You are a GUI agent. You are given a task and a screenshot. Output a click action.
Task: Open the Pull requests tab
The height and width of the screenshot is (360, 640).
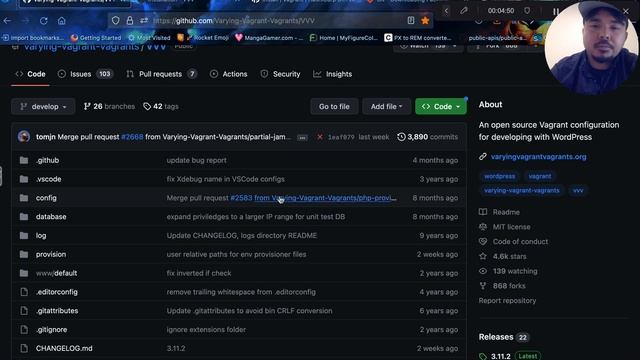(x=161, y=74)
